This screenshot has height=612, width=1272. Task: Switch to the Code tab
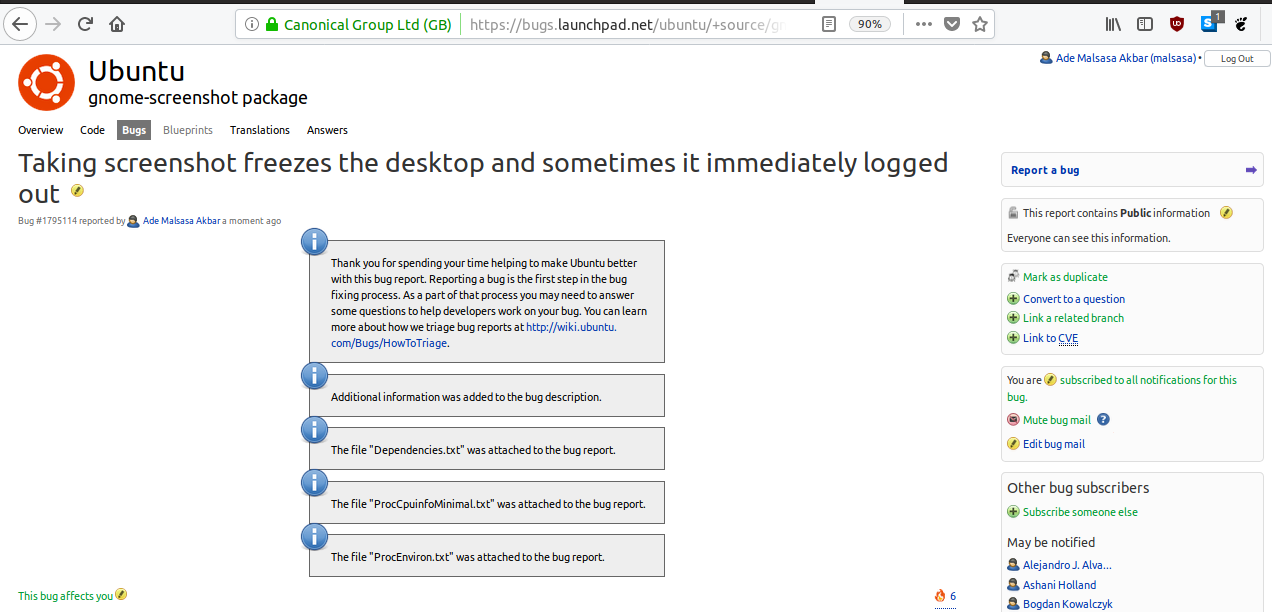point(92,130)
